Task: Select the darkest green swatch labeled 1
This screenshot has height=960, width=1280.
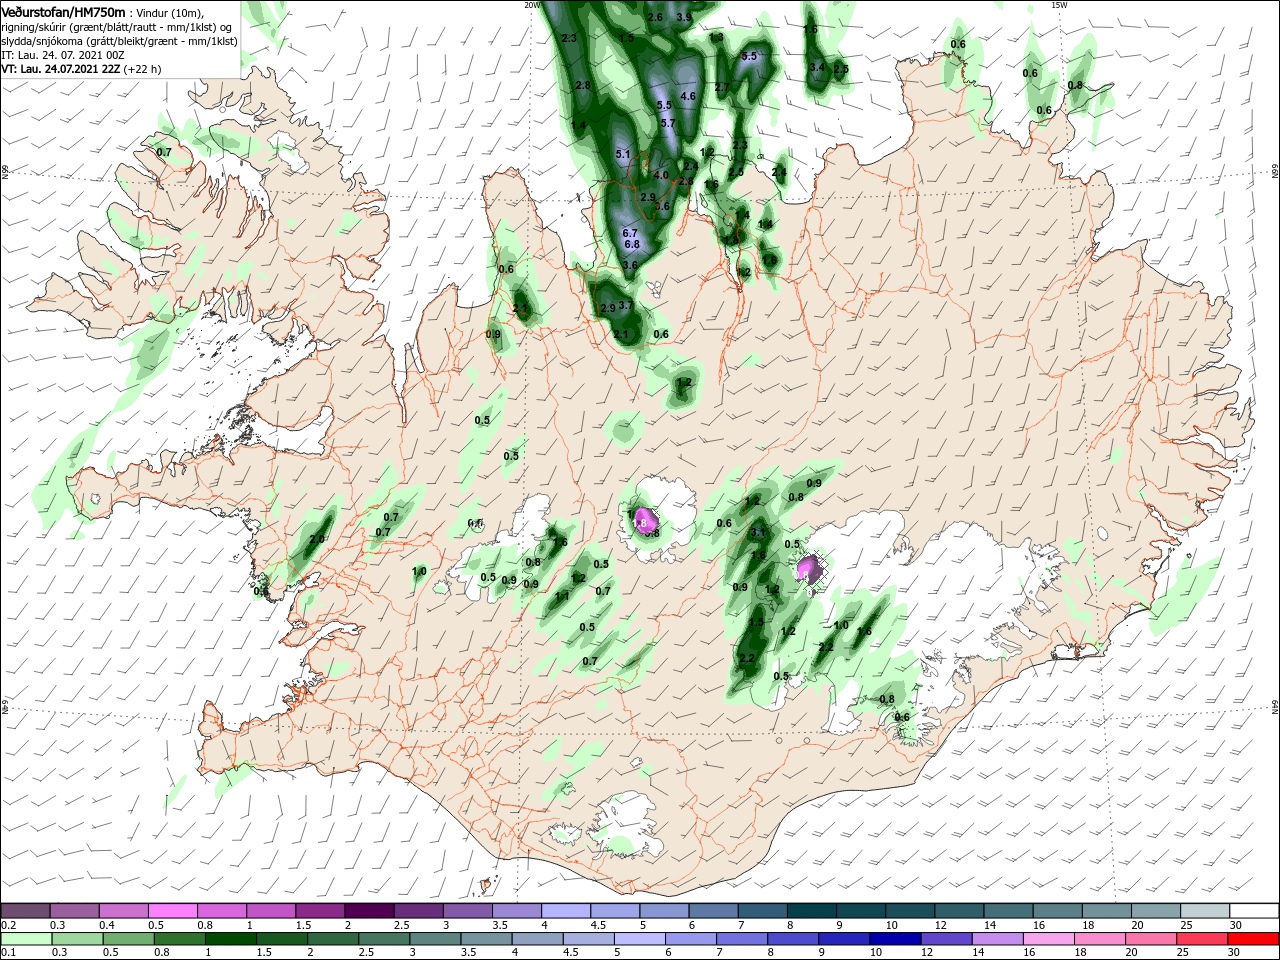Action: [231, 939]
